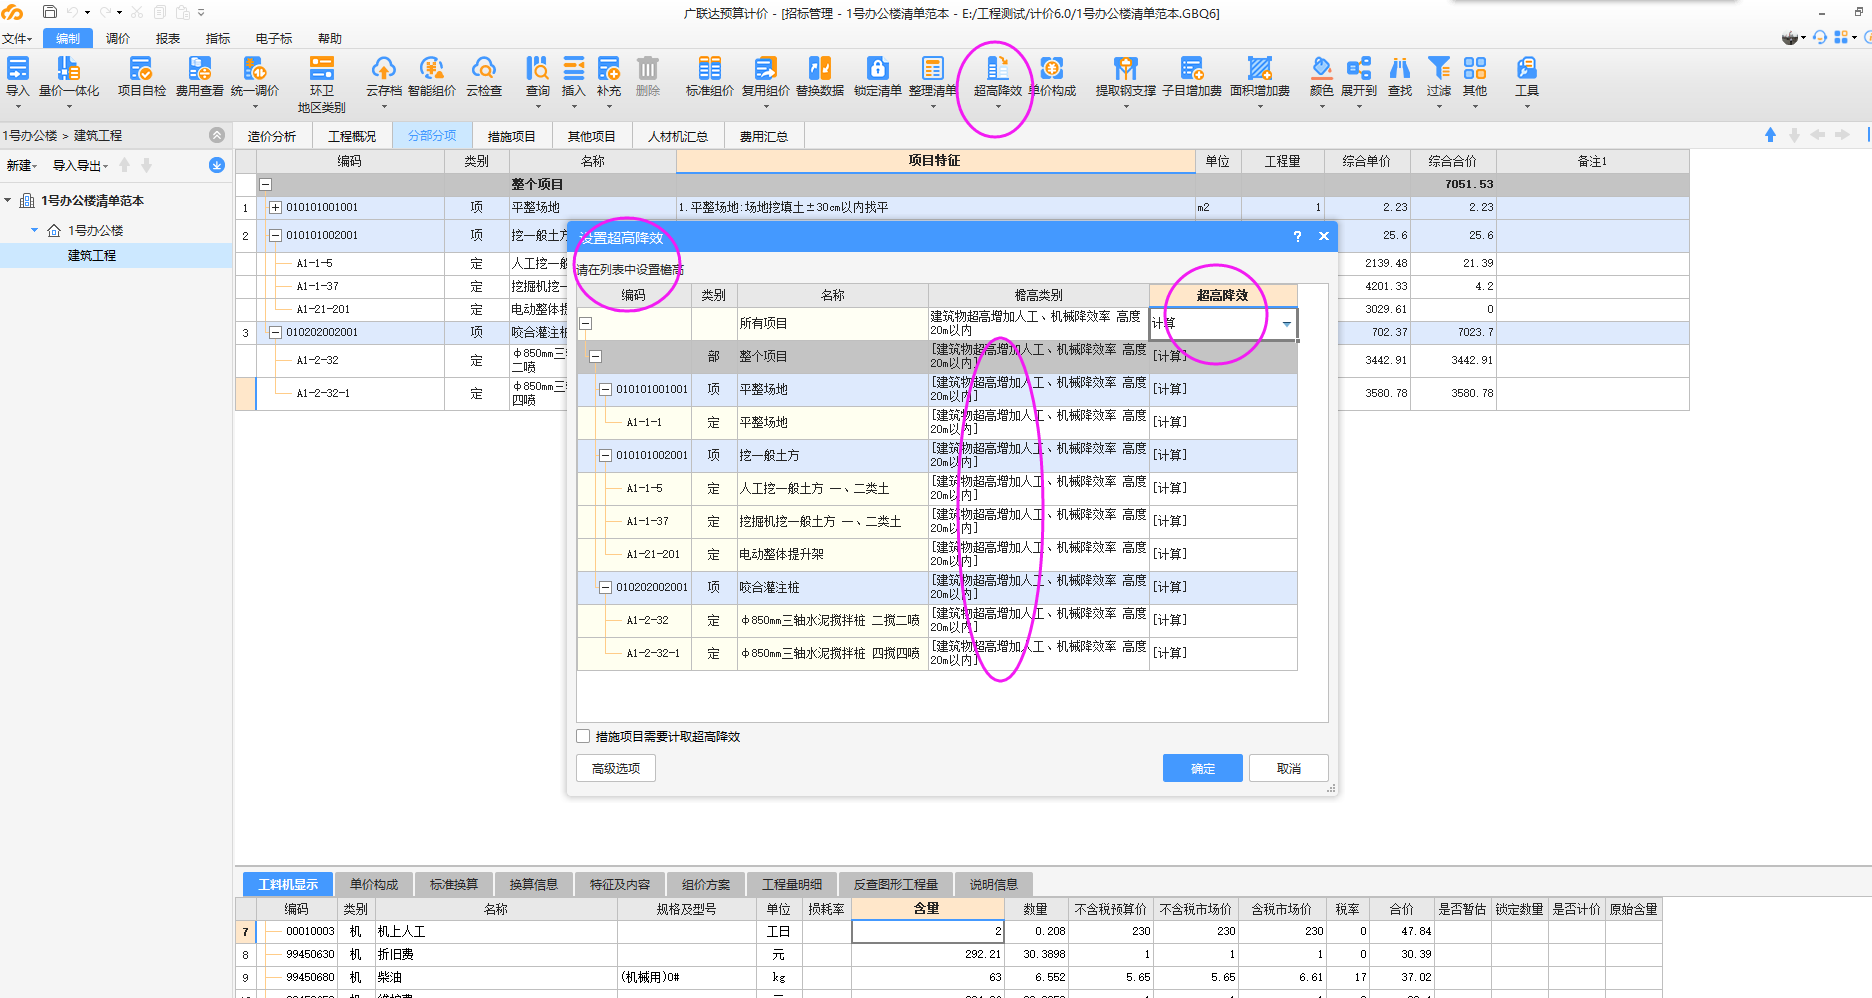Collapse 010101002001 挖一般土方 in dialog

click(606, 456)
